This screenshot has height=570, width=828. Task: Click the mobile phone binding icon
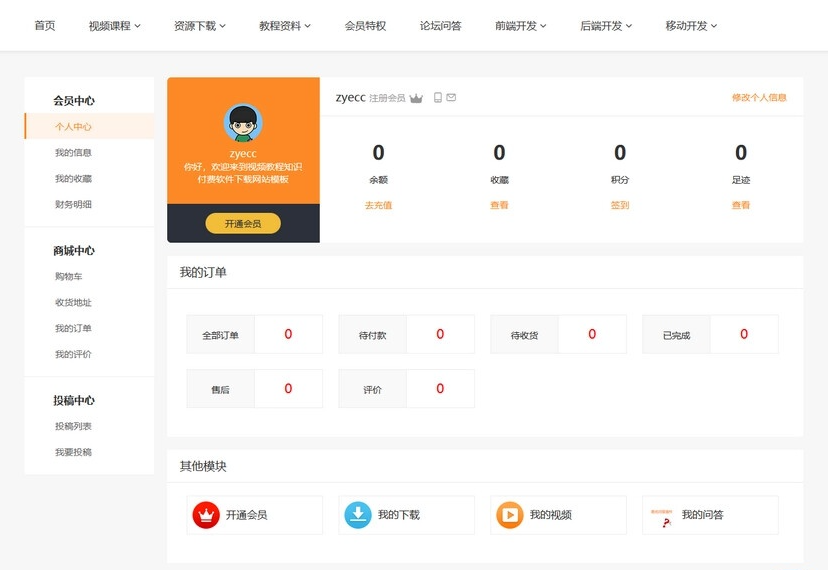[x=438, y=97]
